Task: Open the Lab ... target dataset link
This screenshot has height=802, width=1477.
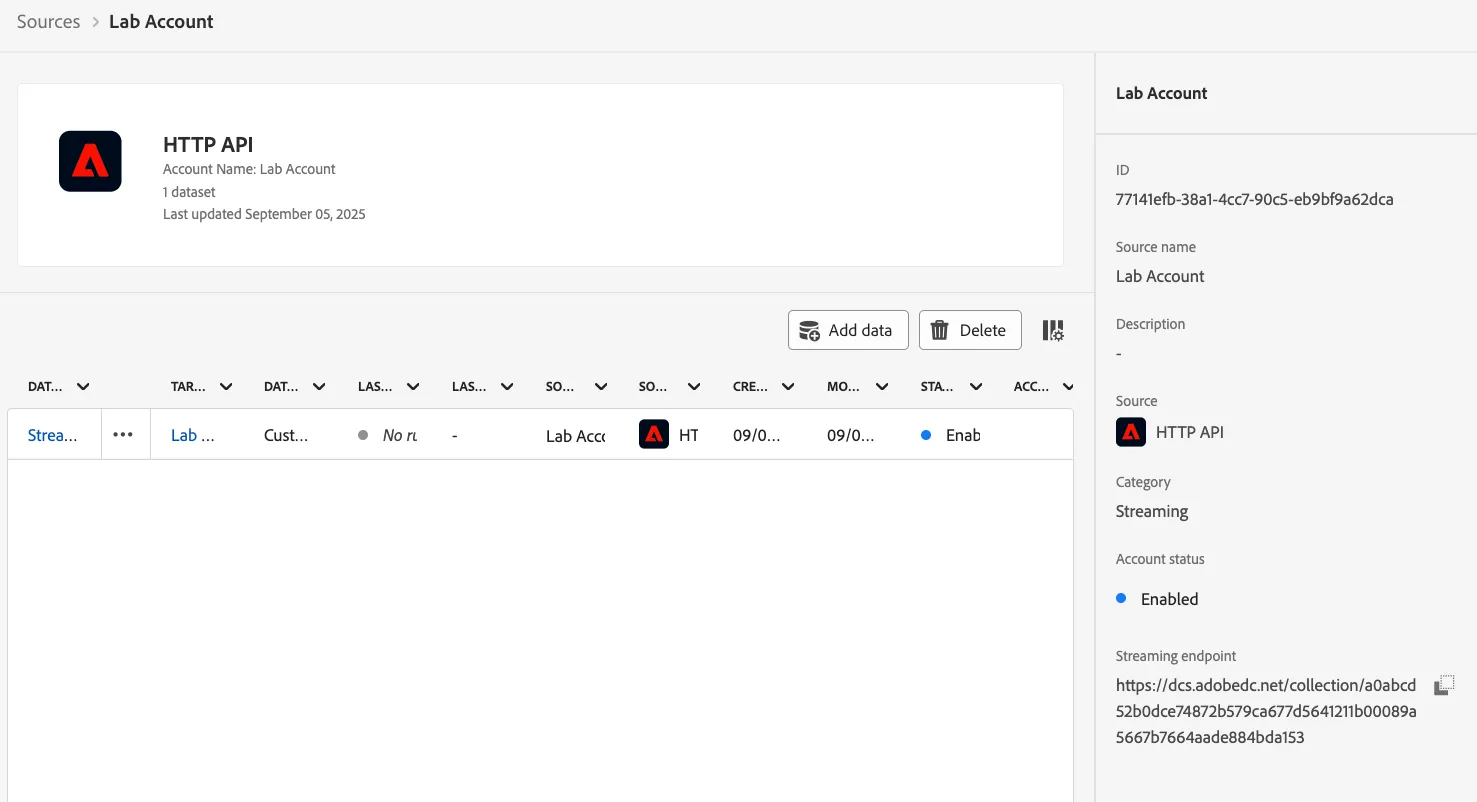Action: [192, 435]
